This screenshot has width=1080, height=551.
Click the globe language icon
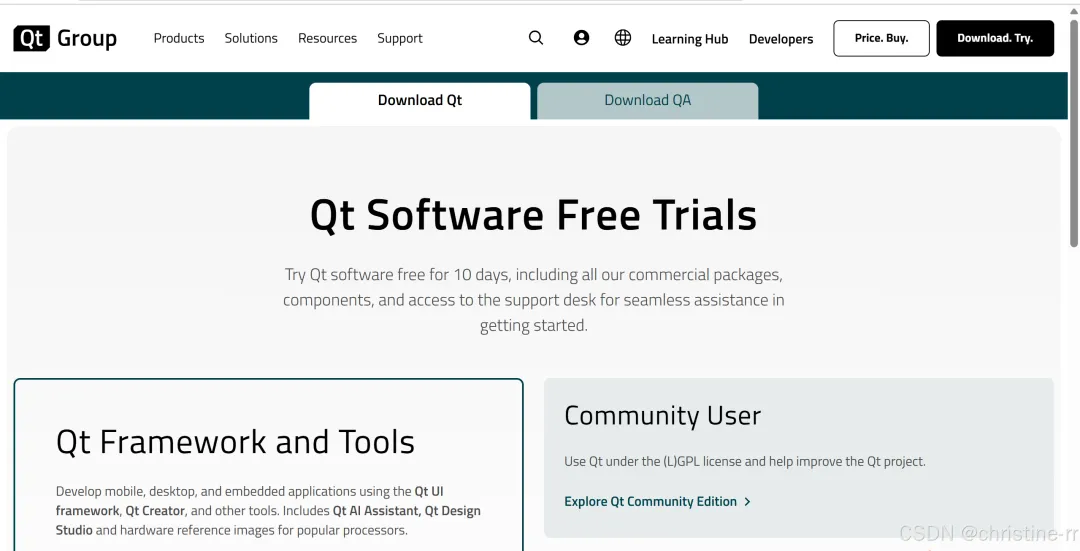(623, 38)
